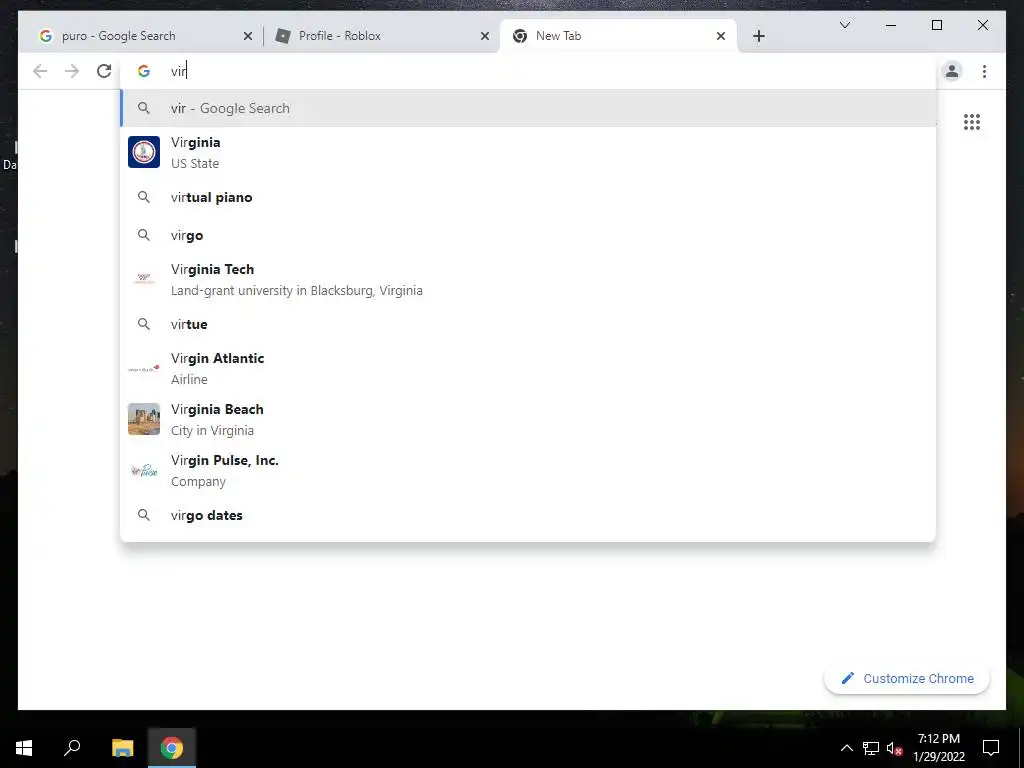This screenshot has height=768, width=1024.
Task: Close the New Tab tab
Action: coord(721,36)
